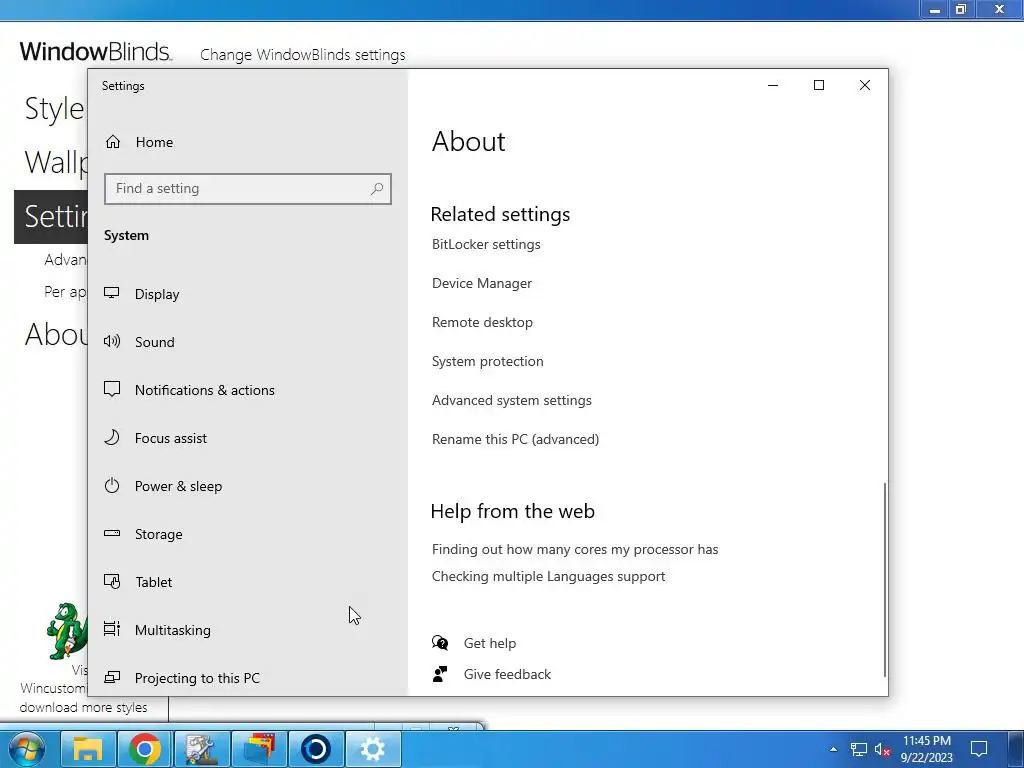Click the Notifications & actions icon
The image size is (1024, 768).
click(112, 389)
